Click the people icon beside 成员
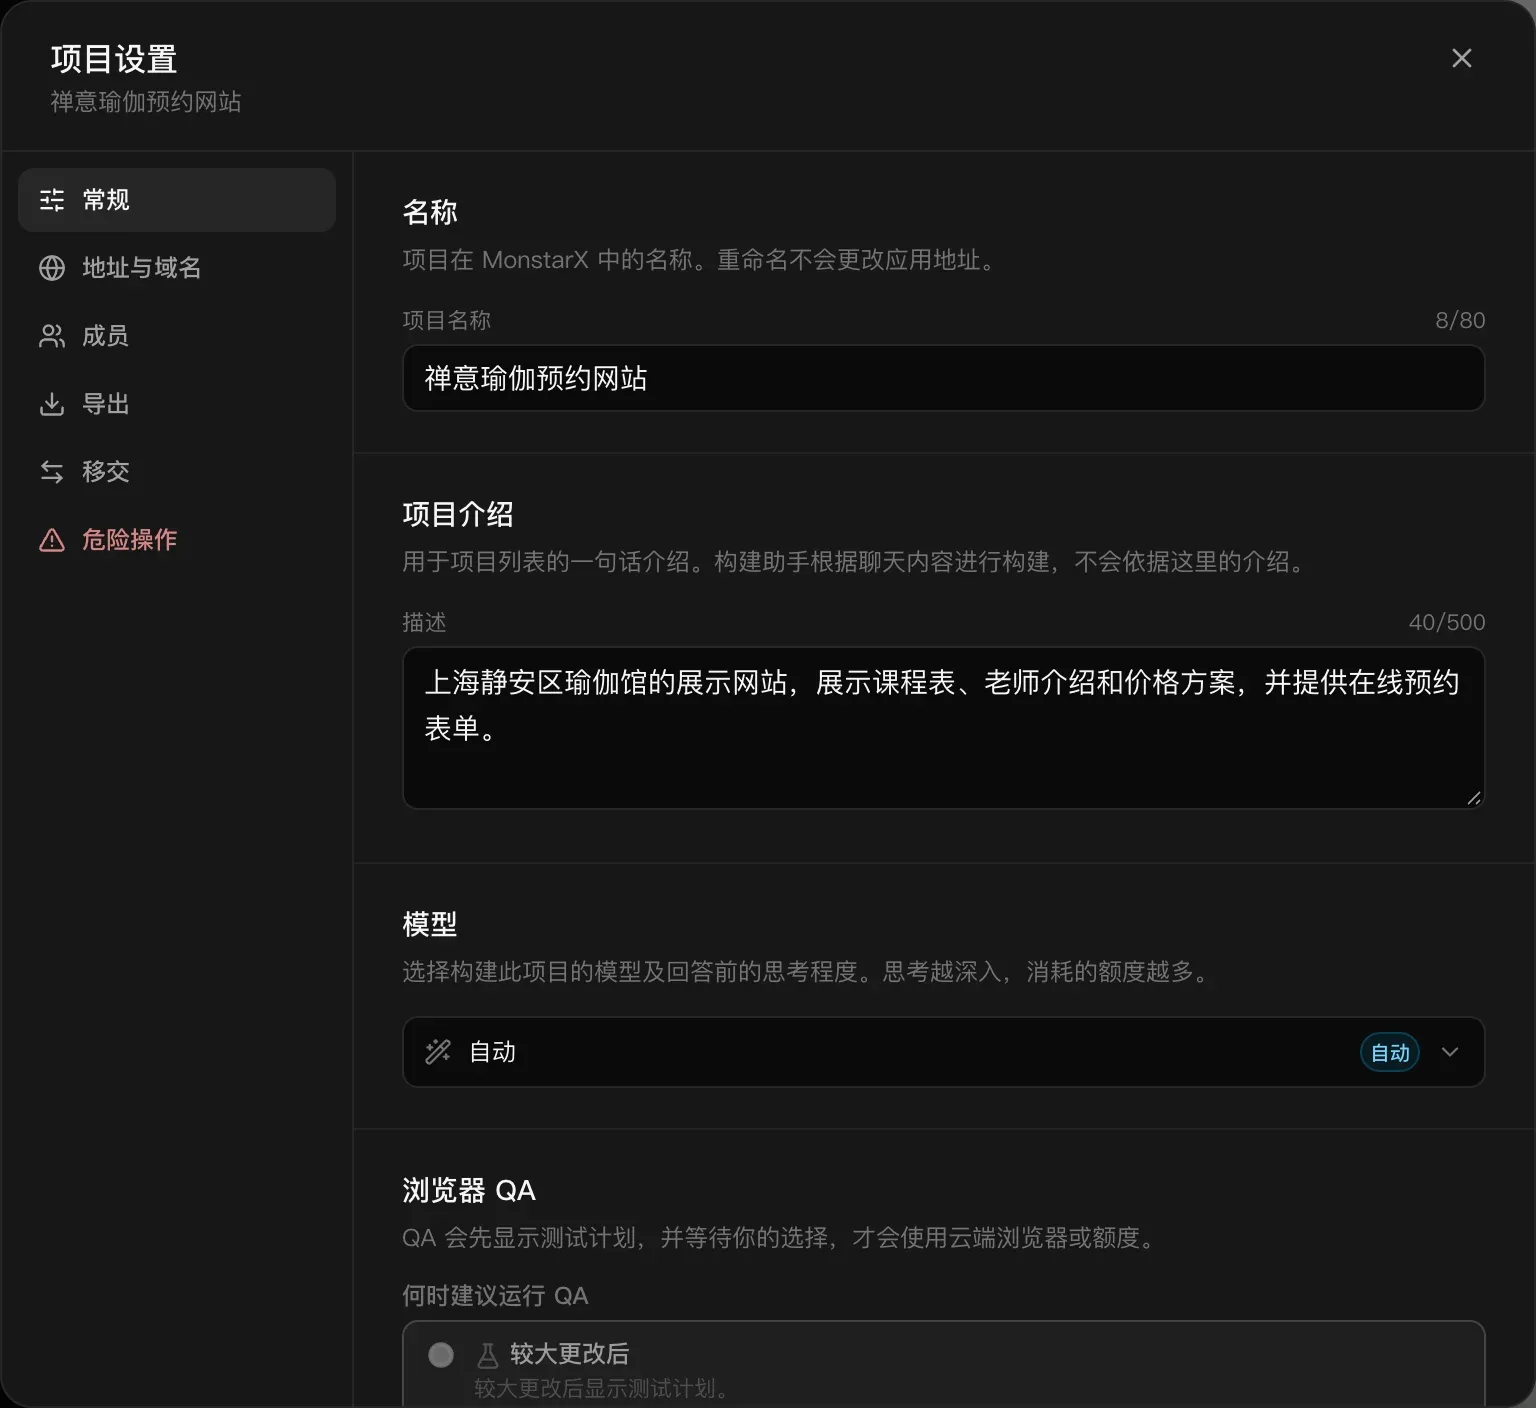The image size is (1536, 1408). pos(52,336)
